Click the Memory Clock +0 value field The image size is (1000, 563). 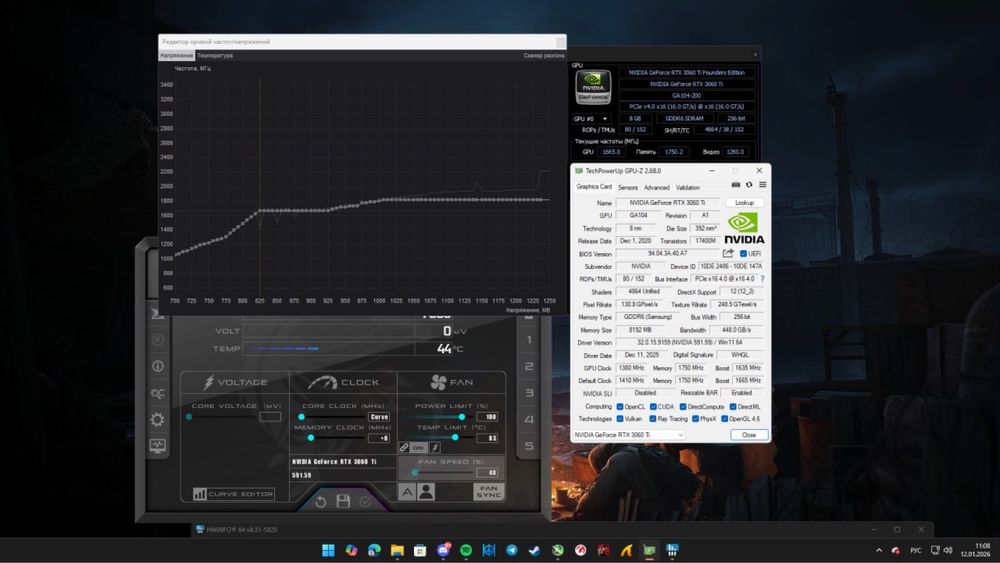379,438
